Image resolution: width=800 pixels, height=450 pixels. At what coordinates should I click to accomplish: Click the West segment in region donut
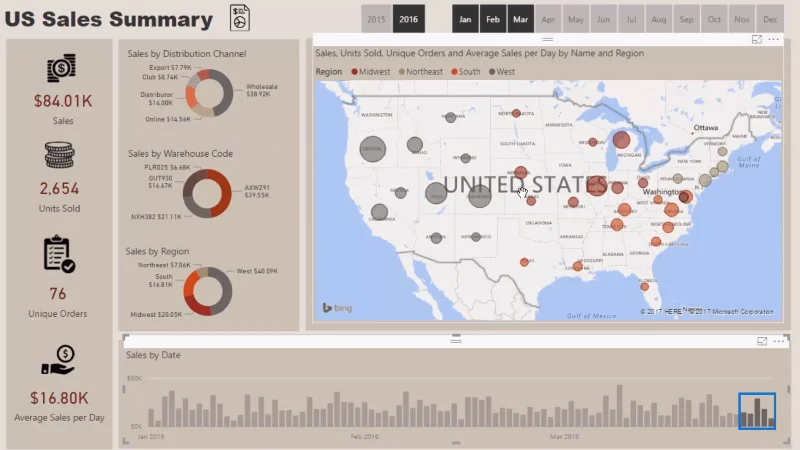224,290
